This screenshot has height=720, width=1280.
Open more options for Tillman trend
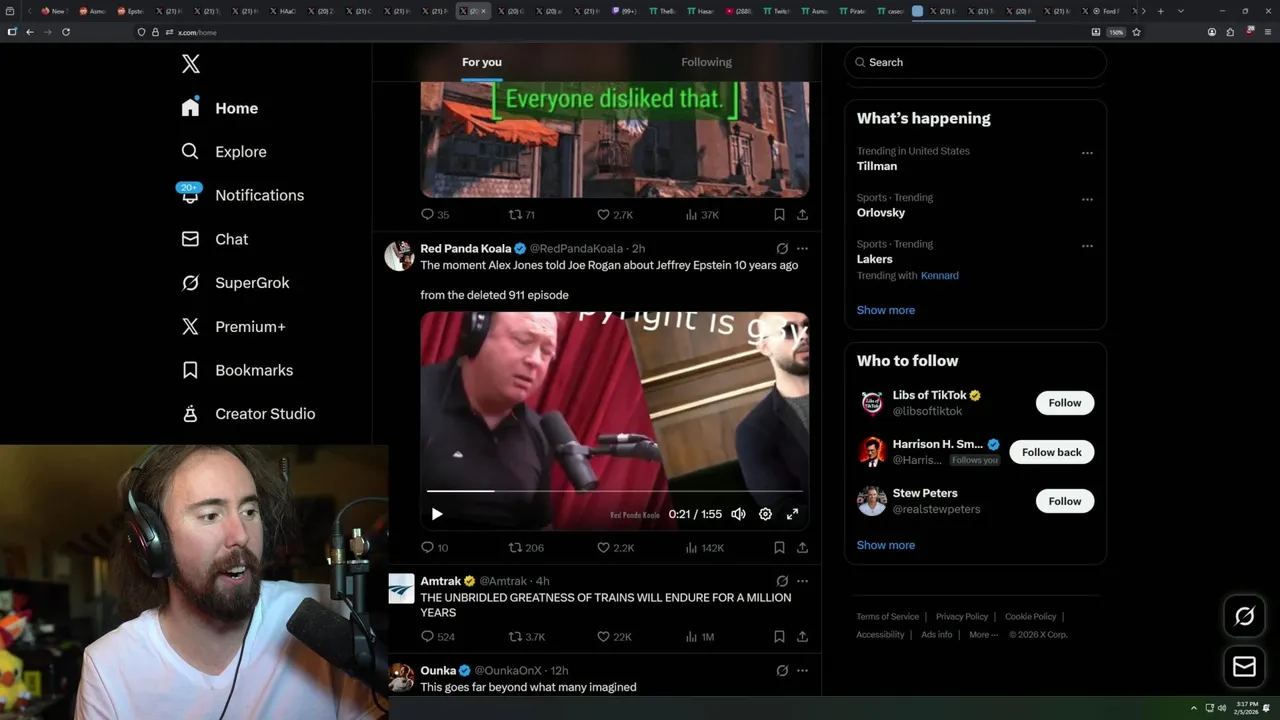click(x=1087, y=153)
